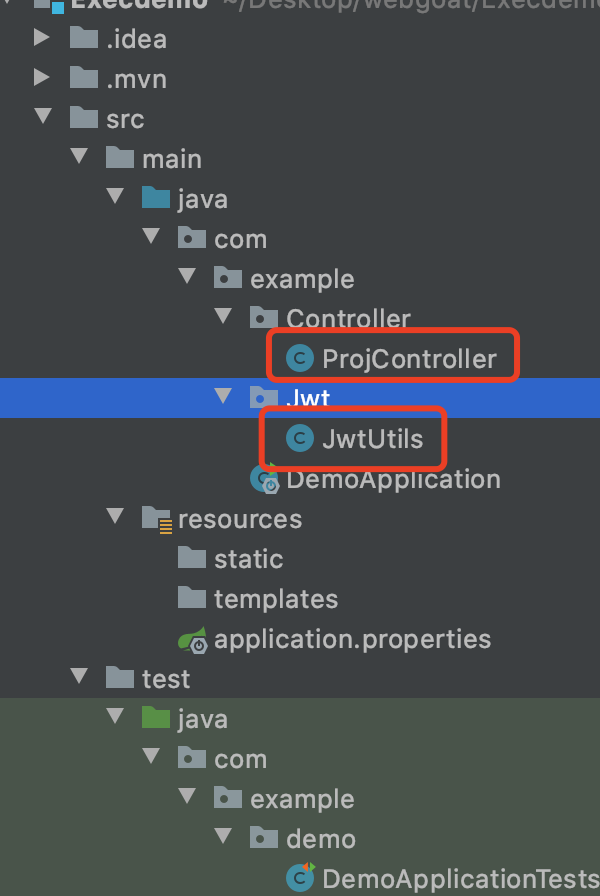Click the application.properties Spring leaf icon
The image size is (600, 896).
click(x=193, y=639)
